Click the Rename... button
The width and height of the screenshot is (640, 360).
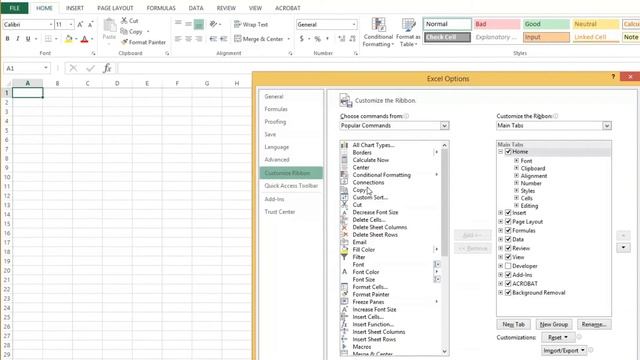594,324
